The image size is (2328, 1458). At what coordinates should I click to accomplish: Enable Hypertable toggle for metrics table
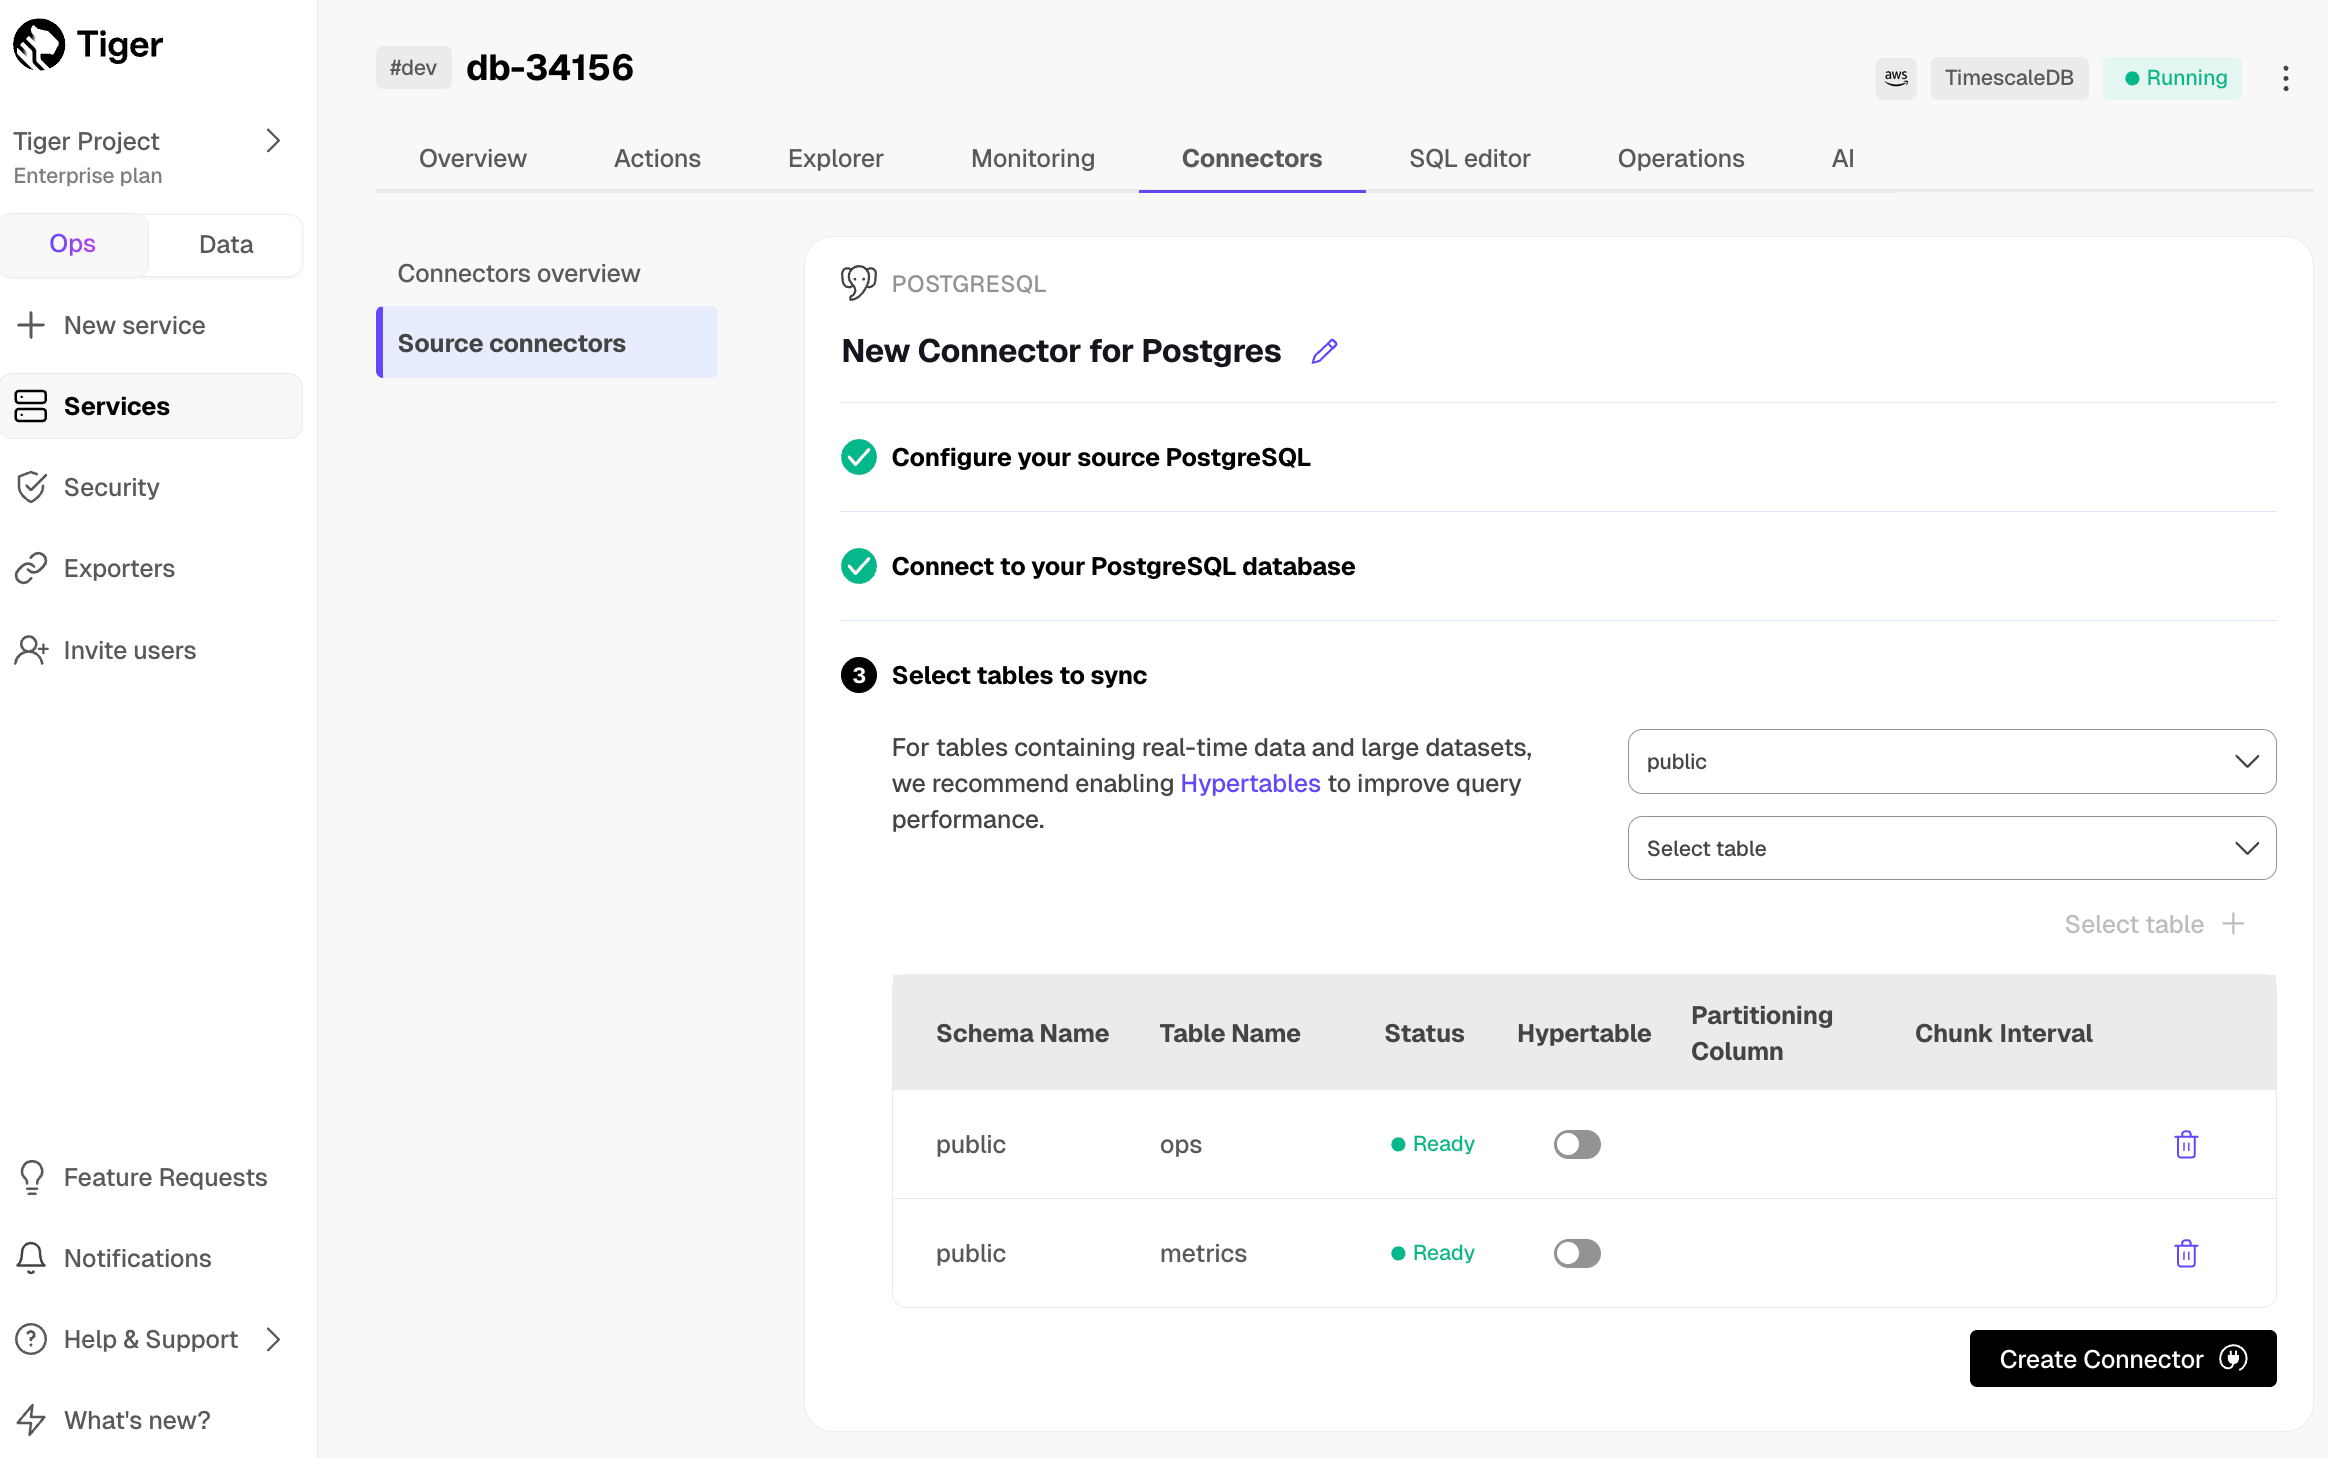coord(1577,1253)
